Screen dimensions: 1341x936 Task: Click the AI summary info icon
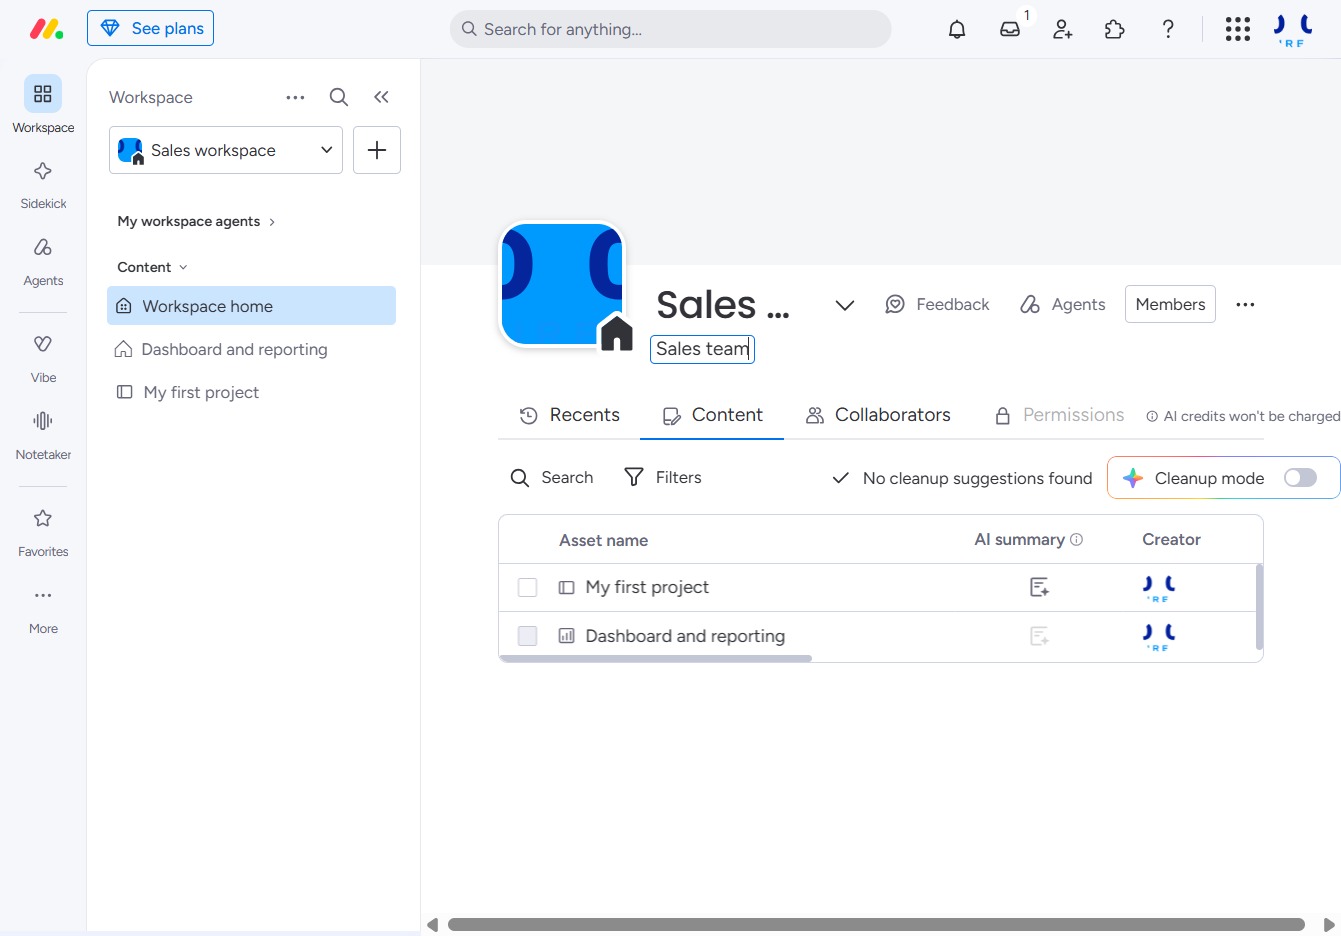pyautogui.click(x=1077, y=539)
